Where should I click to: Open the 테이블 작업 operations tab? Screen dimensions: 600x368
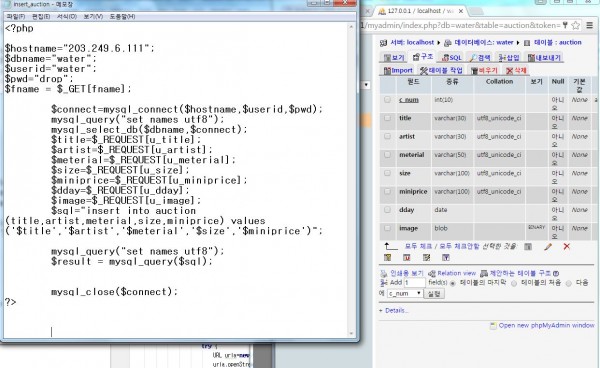pos(441,70)
